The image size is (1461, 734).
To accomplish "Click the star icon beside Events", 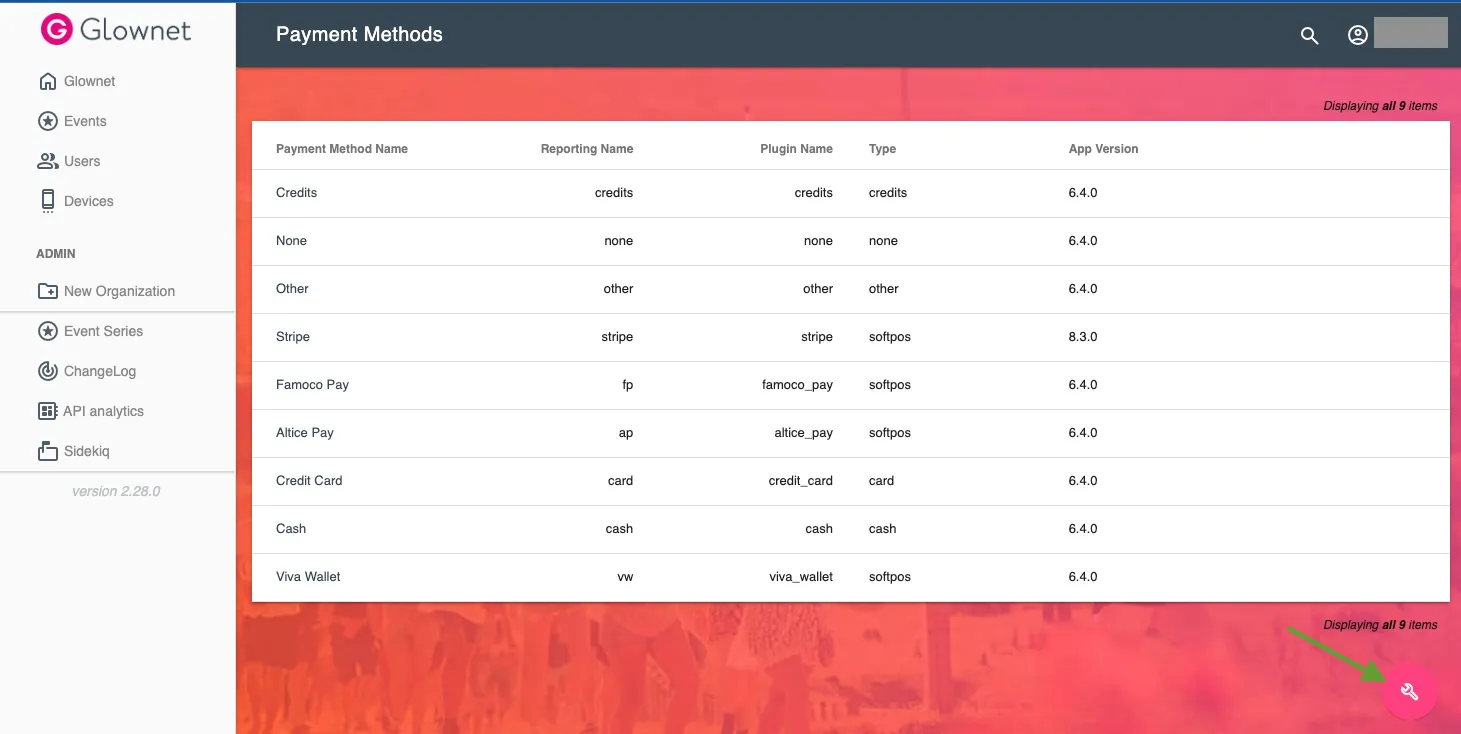I will pyautogui.click(x=47, y=121).
